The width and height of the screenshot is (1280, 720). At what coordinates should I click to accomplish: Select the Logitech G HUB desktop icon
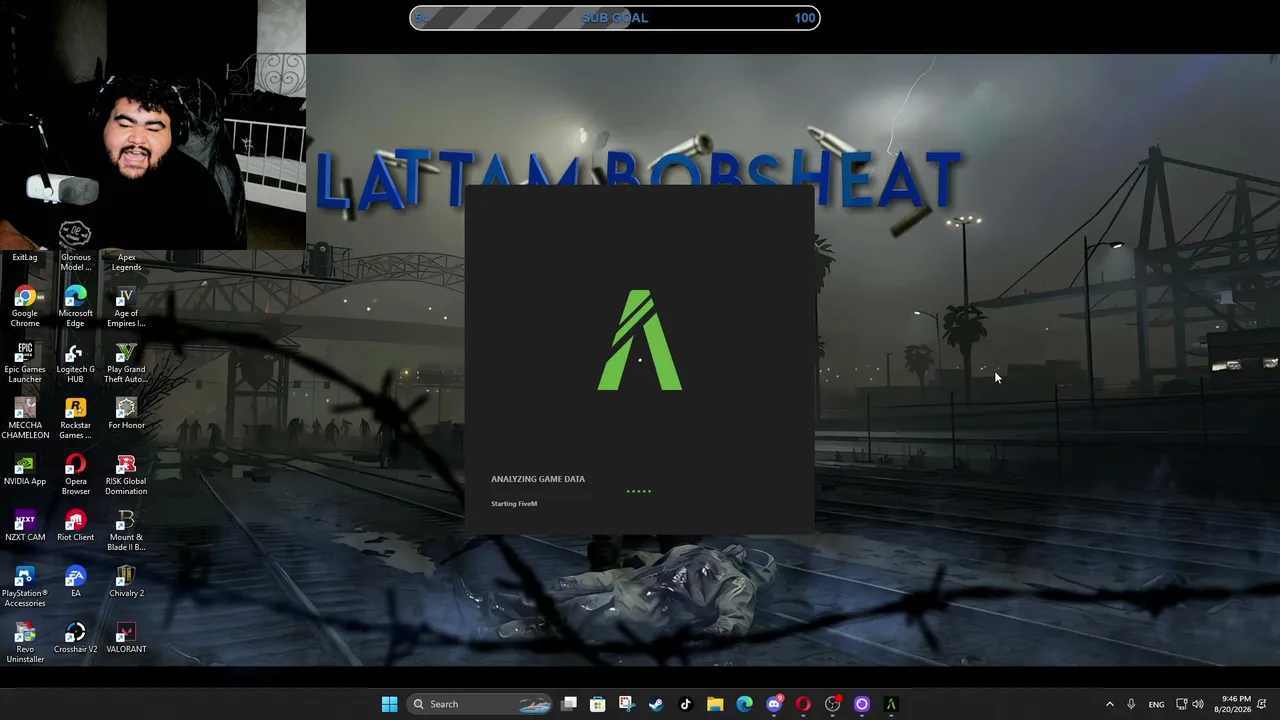tap(75, 363)
